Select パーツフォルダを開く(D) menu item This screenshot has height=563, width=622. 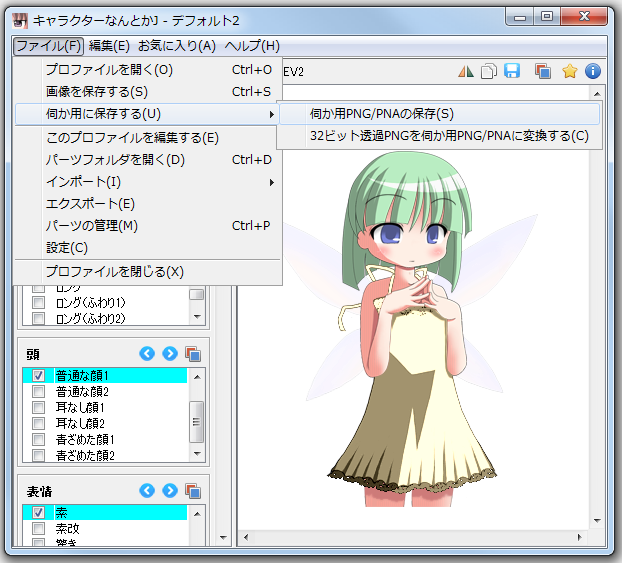coord(147,160)
